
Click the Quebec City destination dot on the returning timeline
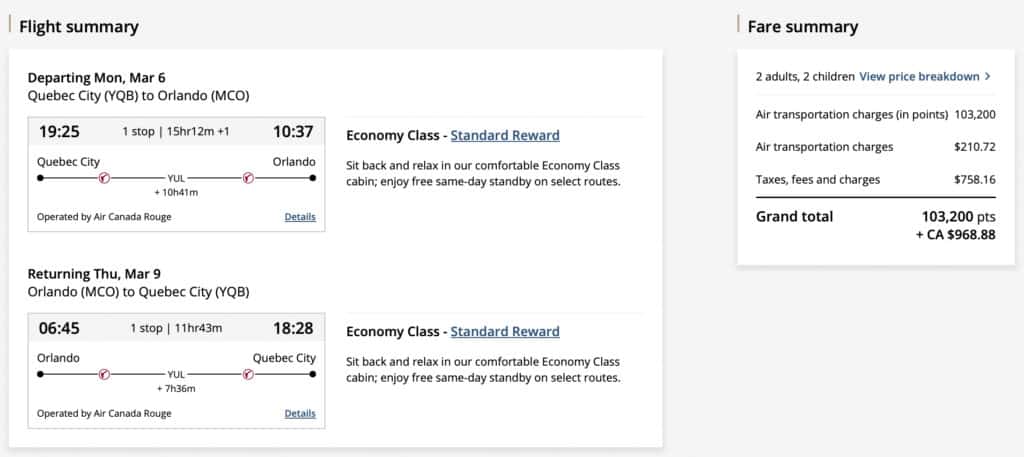(313, 374)
